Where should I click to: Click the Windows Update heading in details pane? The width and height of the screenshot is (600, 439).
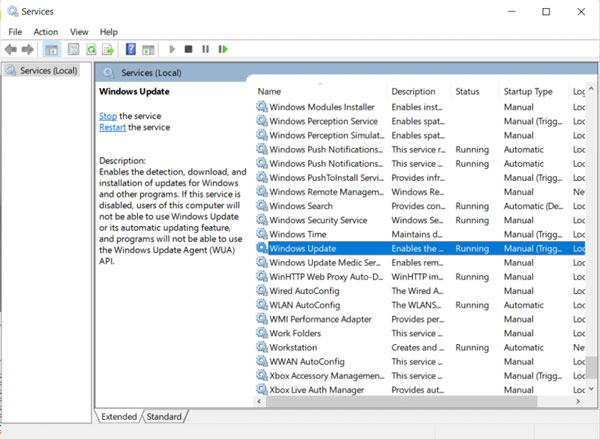(x=134, y=91)
